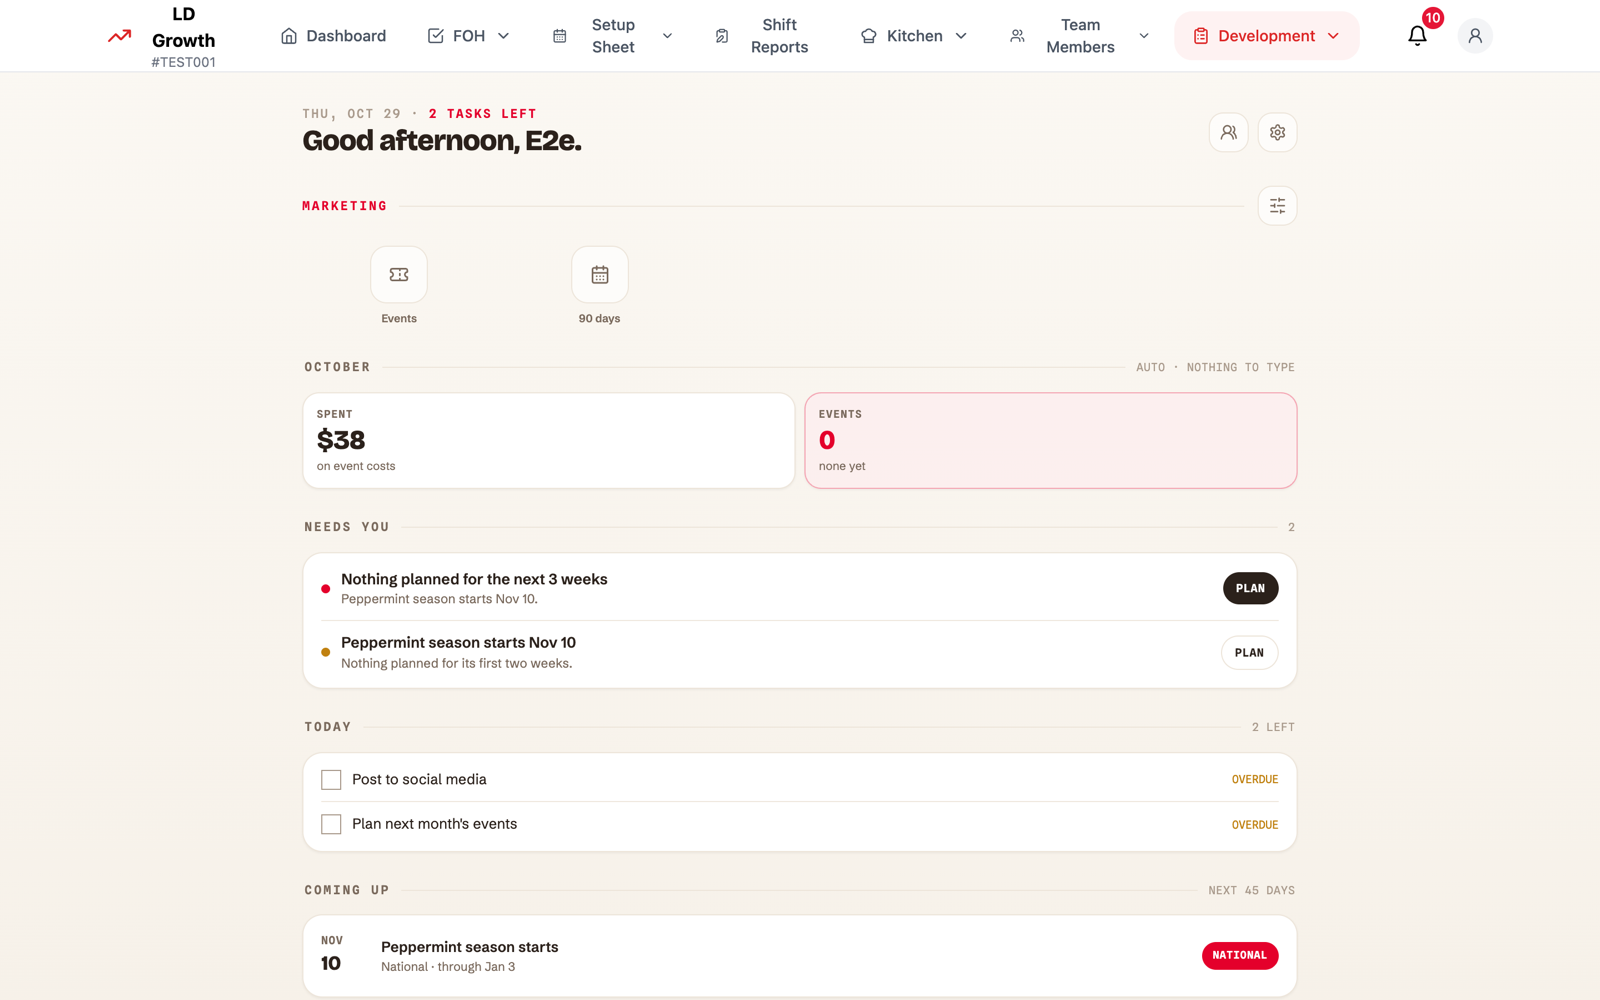This screenshot has height=1000, width=1600.
Task: Go to the Dashboard menu item
Action: point(333,36)
